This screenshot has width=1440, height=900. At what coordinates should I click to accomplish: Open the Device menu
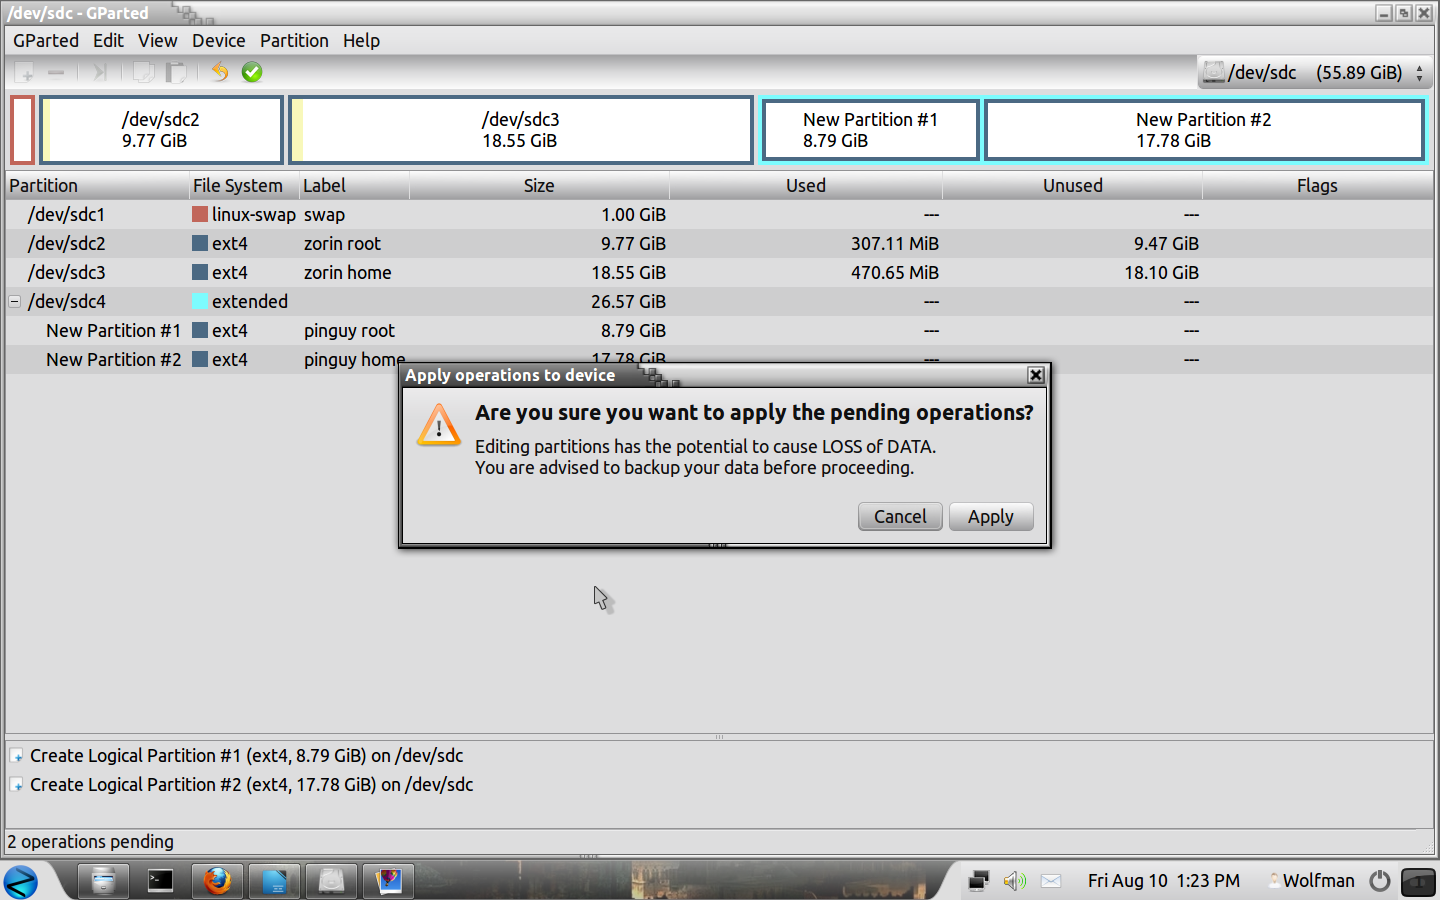tap(218, 41)
